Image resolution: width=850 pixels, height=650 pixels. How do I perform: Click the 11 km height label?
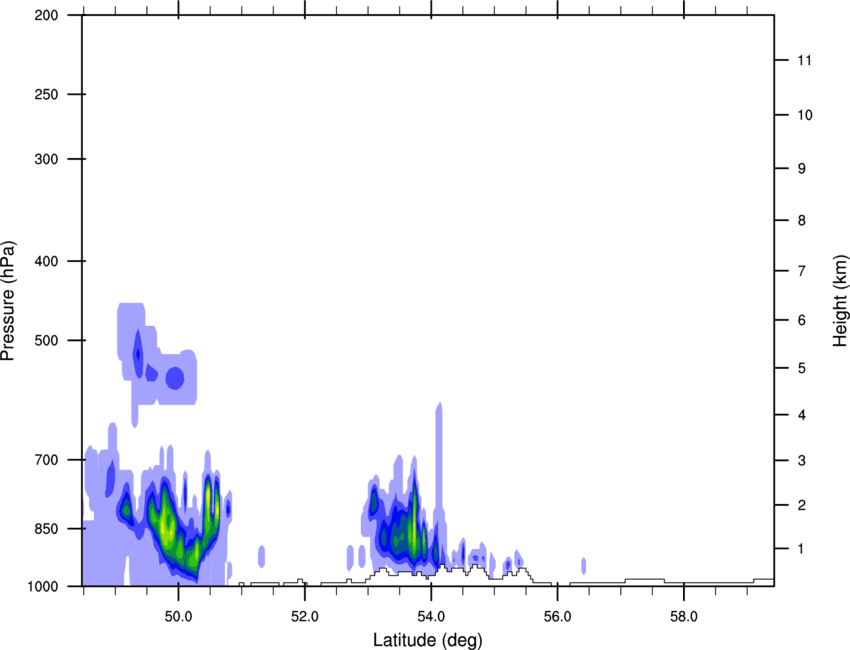point(804,60)
